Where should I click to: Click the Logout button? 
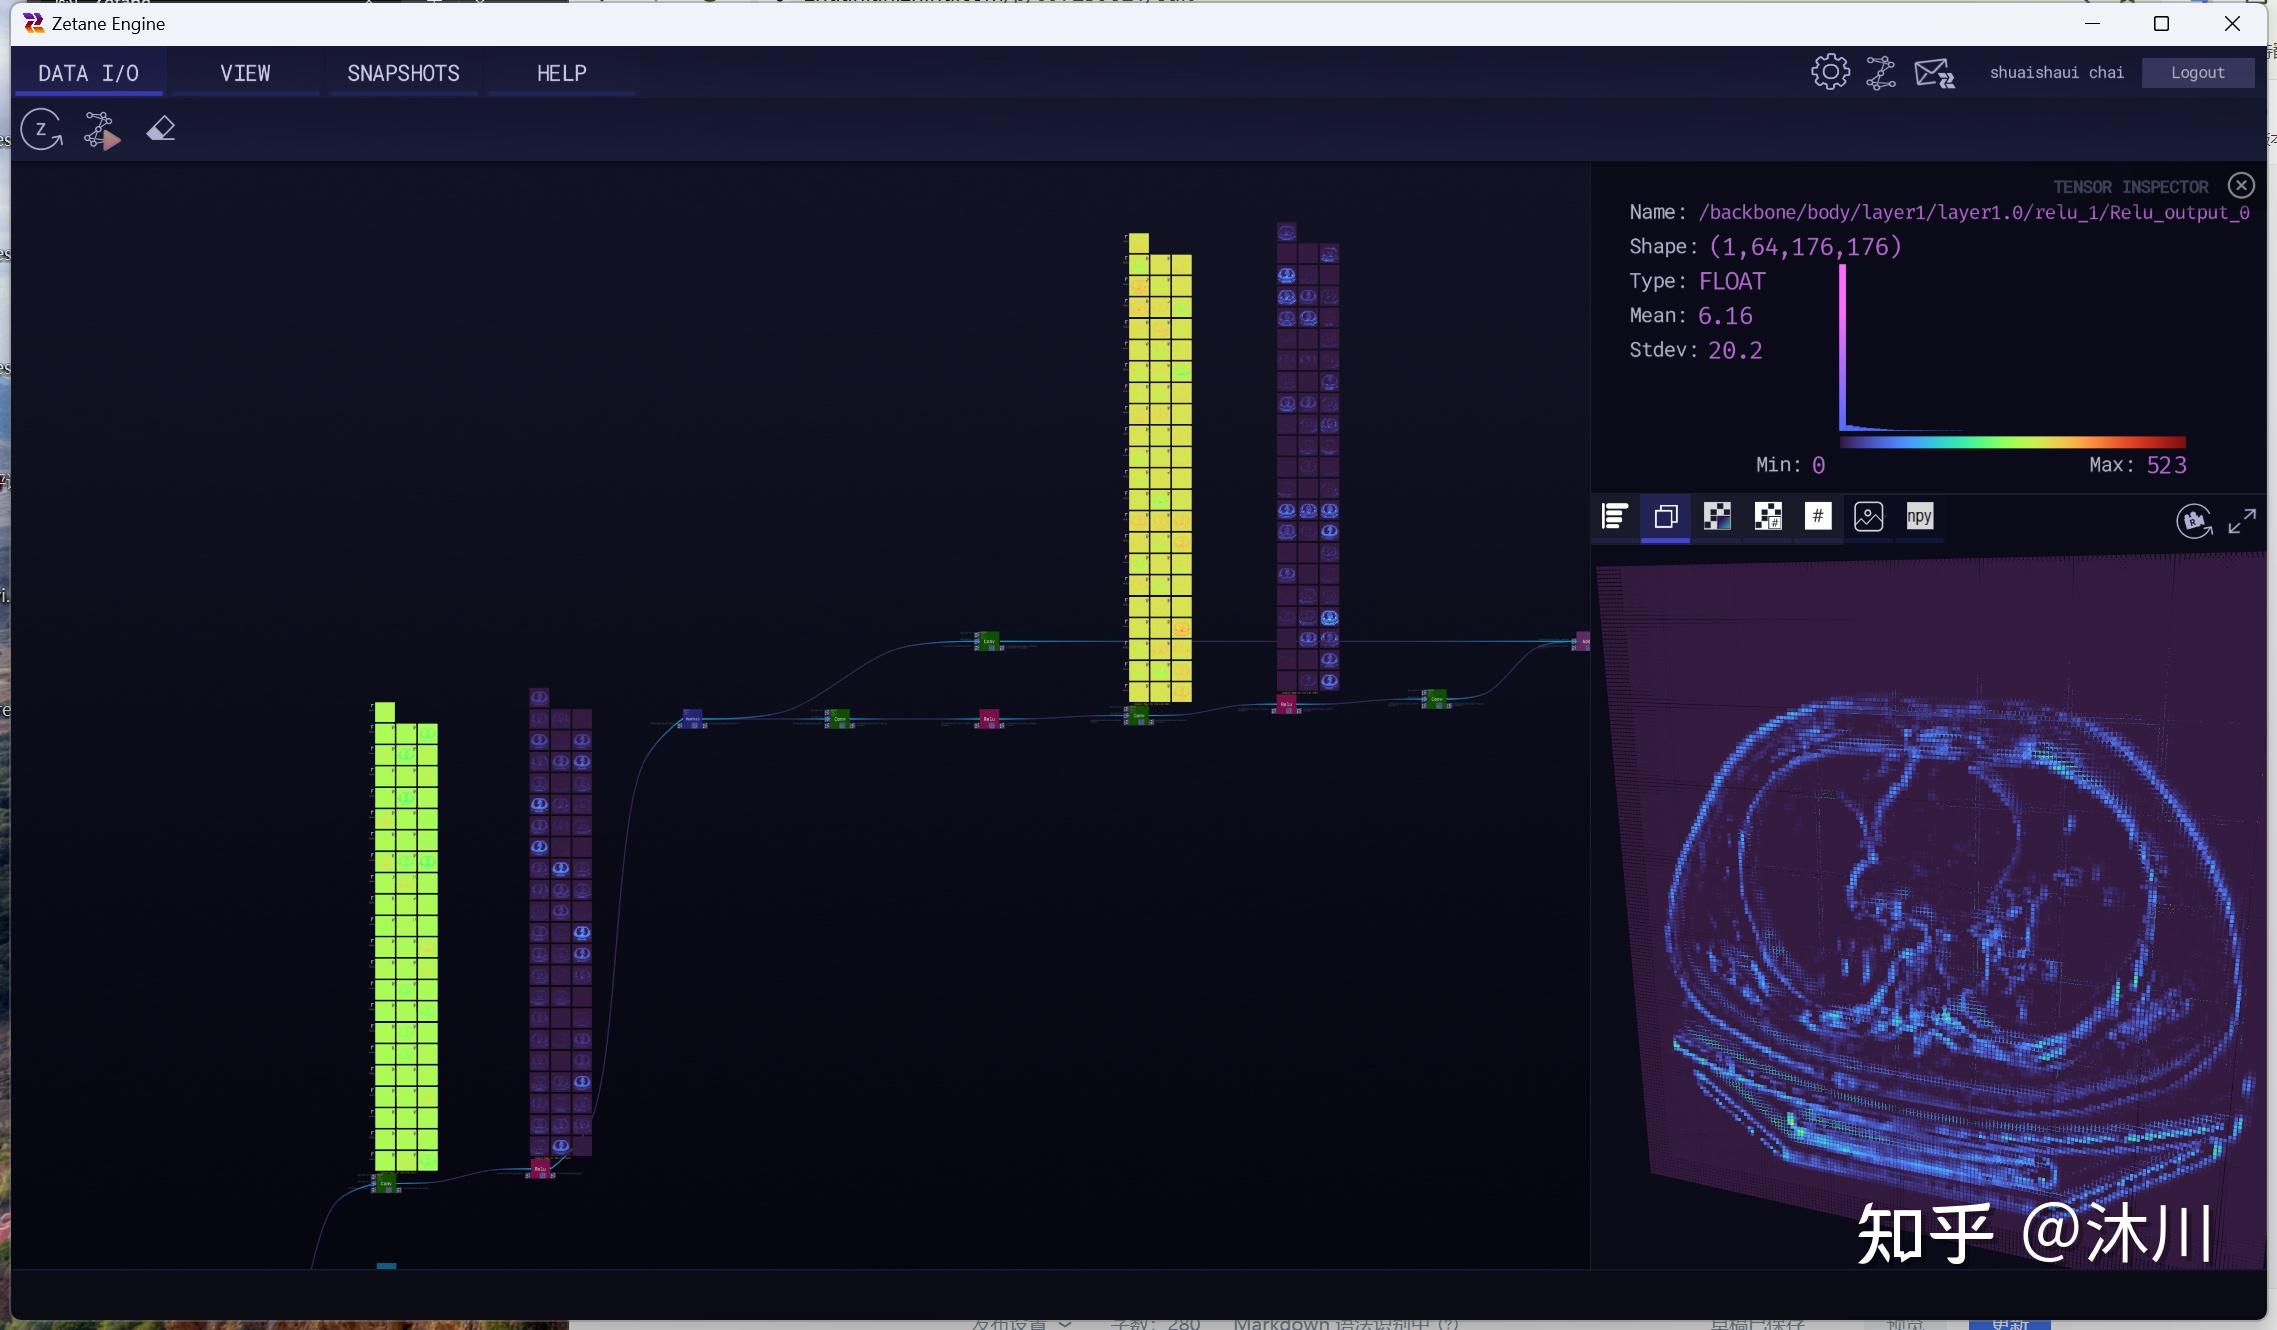[x=2197, y=72]
